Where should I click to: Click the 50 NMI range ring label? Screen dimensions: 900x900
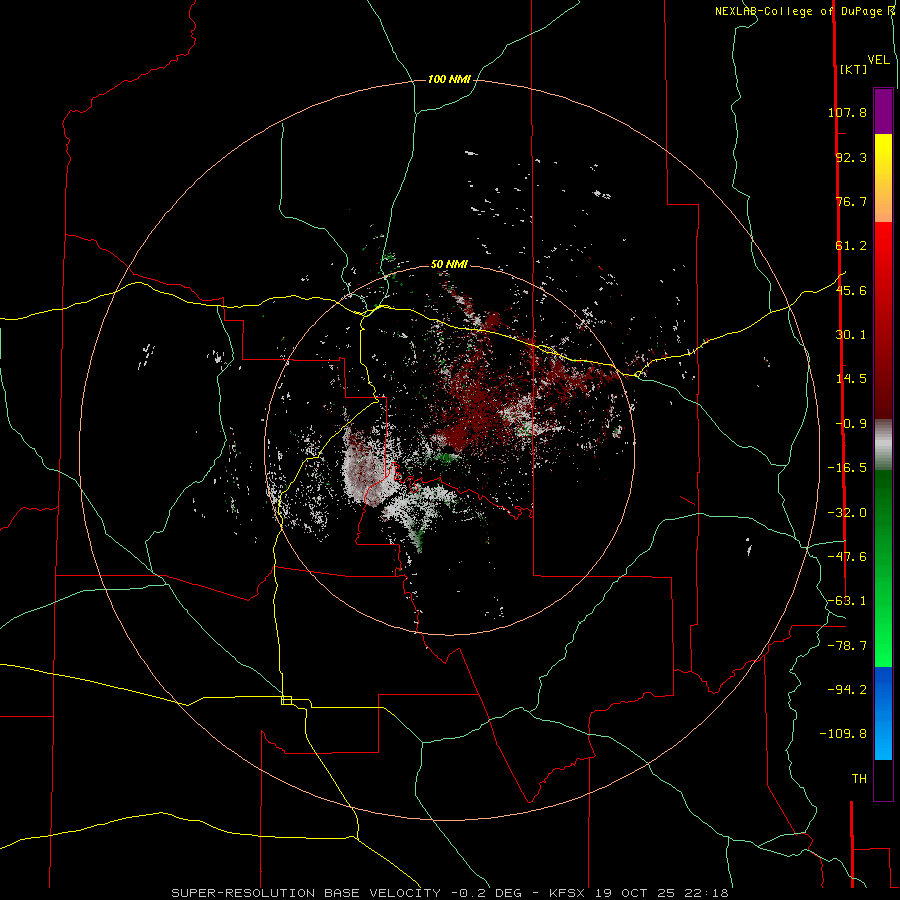click(x=449, y=264)
